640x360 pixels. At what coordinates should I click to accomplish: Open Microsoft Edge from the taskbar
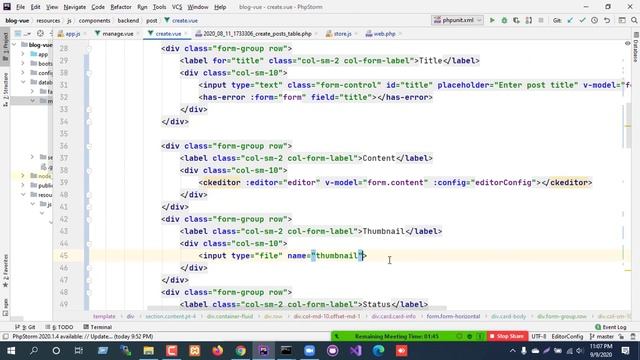[378, 351]
